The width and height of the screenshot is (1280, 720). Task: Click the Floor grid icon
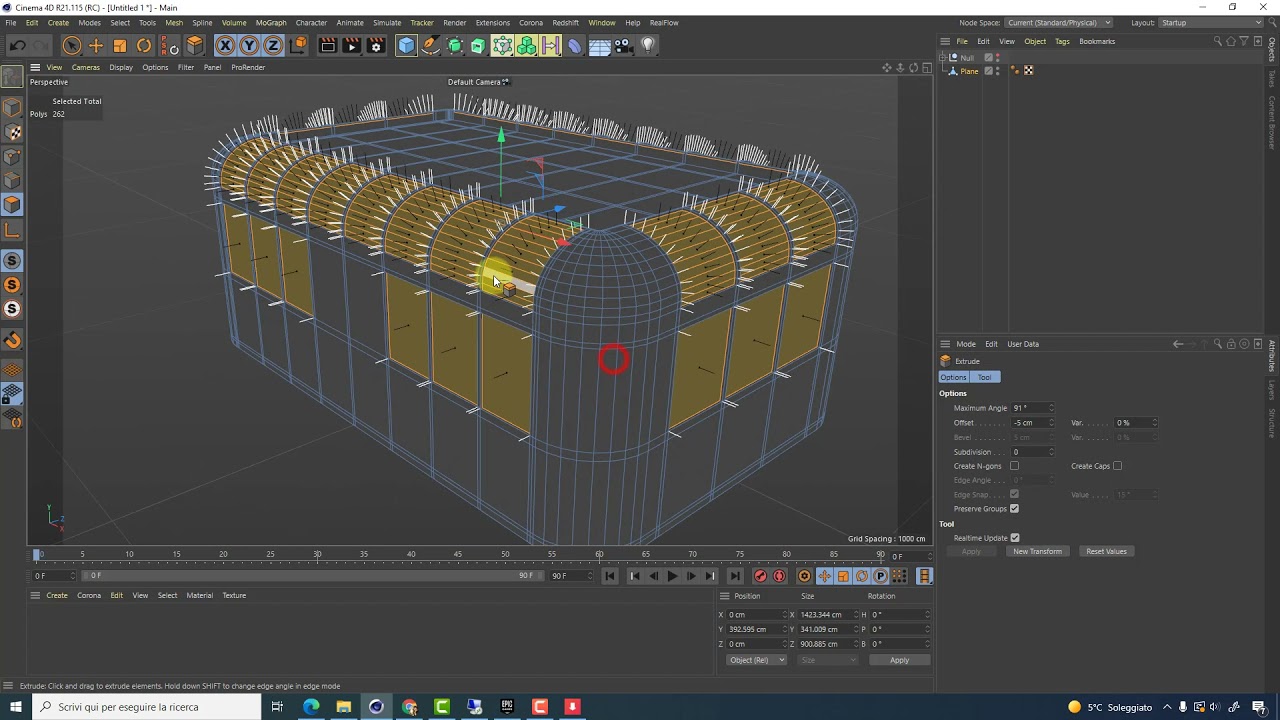(x=599, y=45)
